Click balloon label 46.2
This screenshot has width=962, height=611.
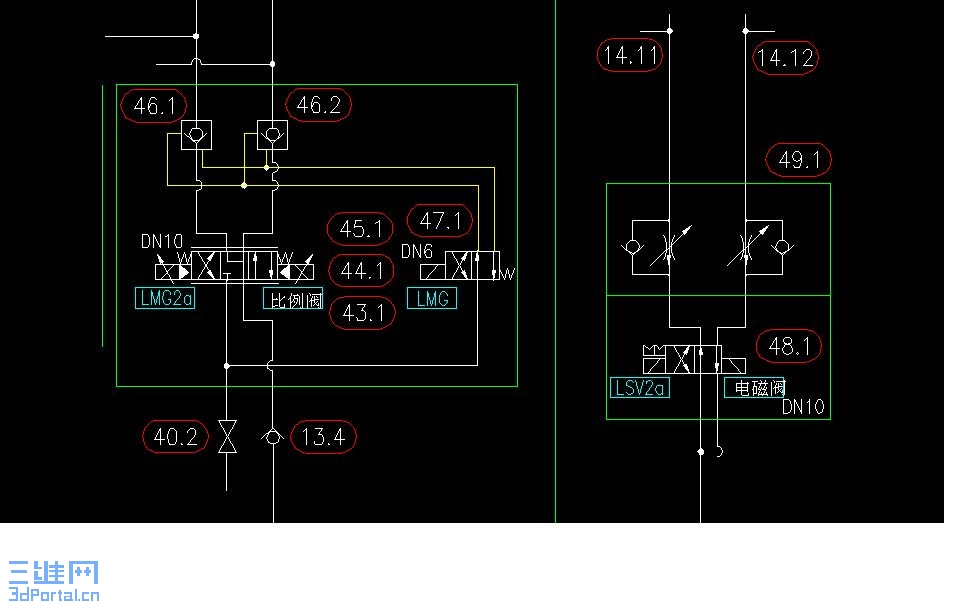(x=318, y=105)
